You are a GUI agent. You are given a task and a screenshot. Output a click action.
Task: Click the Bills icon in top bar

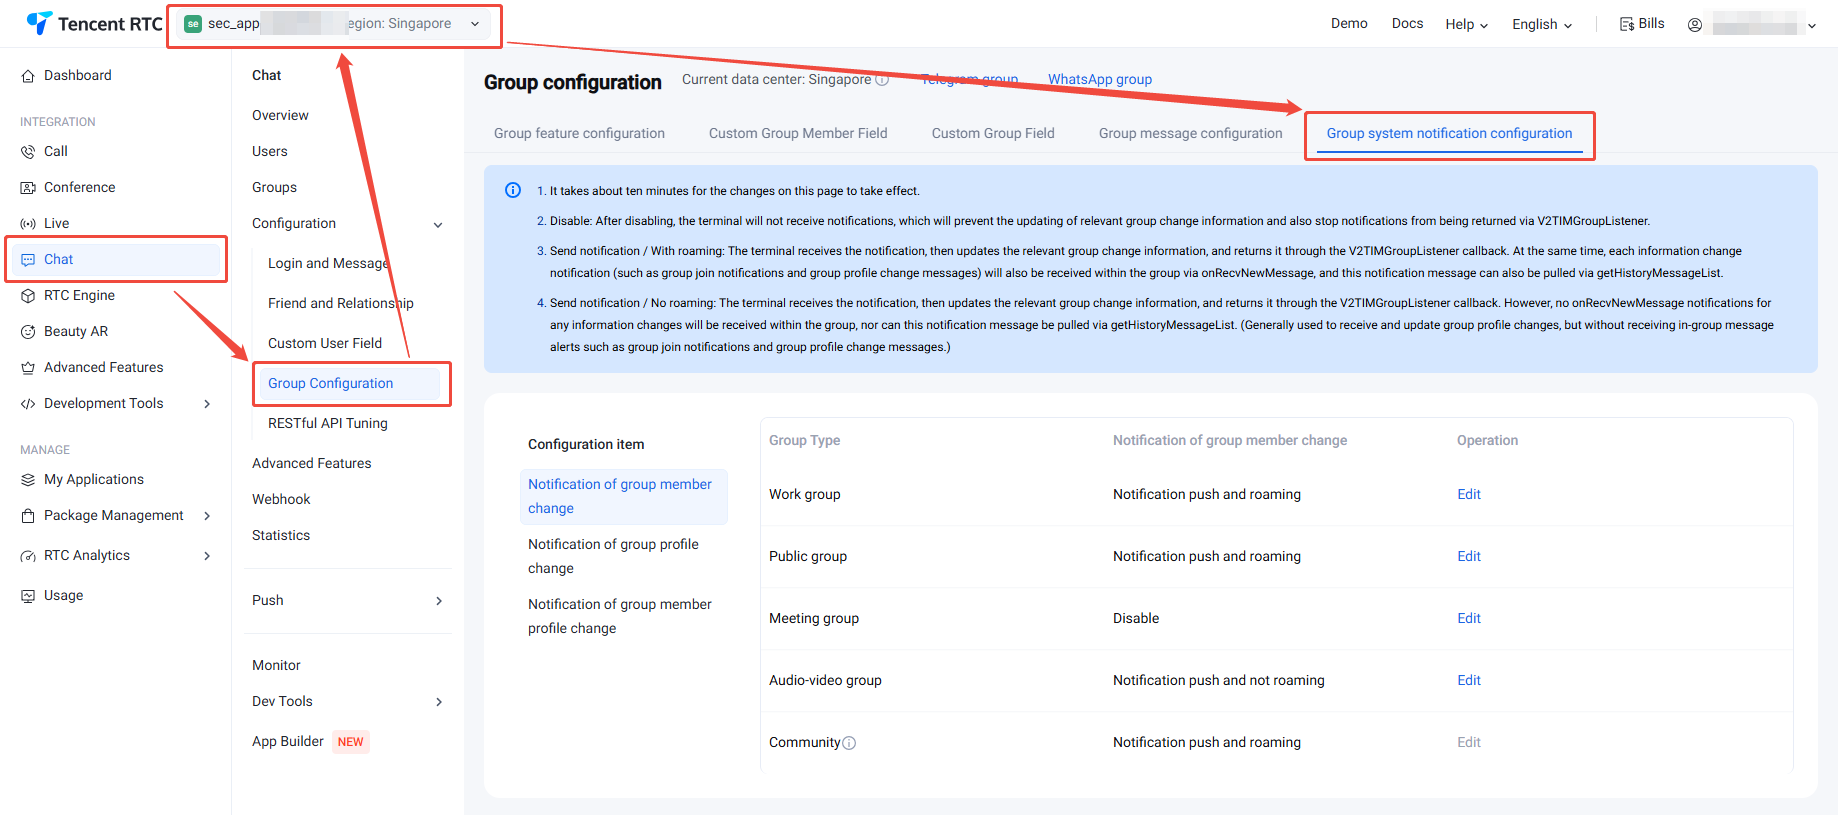pyautogui.click(x=1627, y=24)
